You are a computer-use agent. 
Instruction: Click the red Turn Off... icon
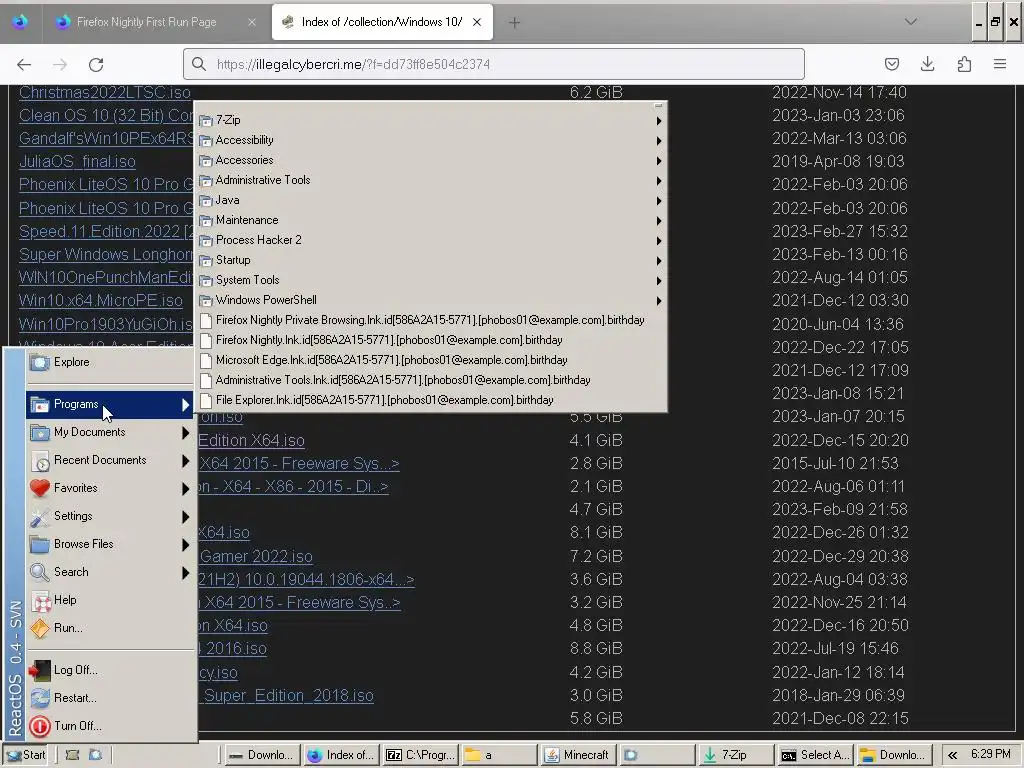(x=40, y=726)
